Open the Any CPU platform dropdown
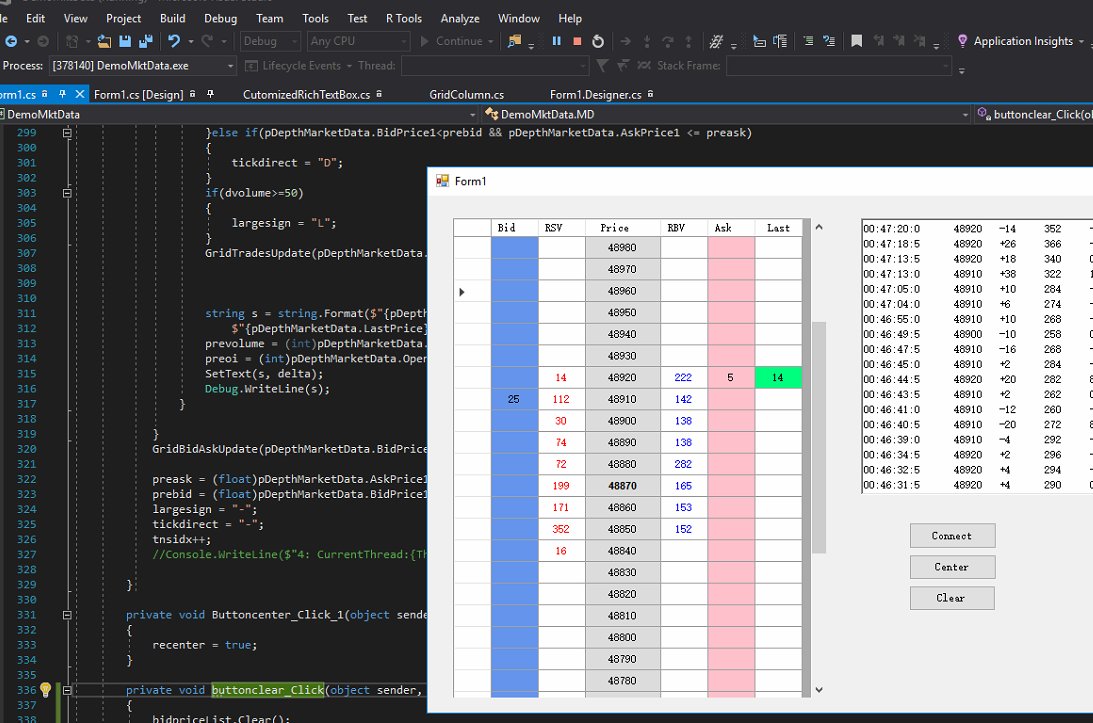The height and width of the screenshot is (723, 1093). click(x=406, y=41)
